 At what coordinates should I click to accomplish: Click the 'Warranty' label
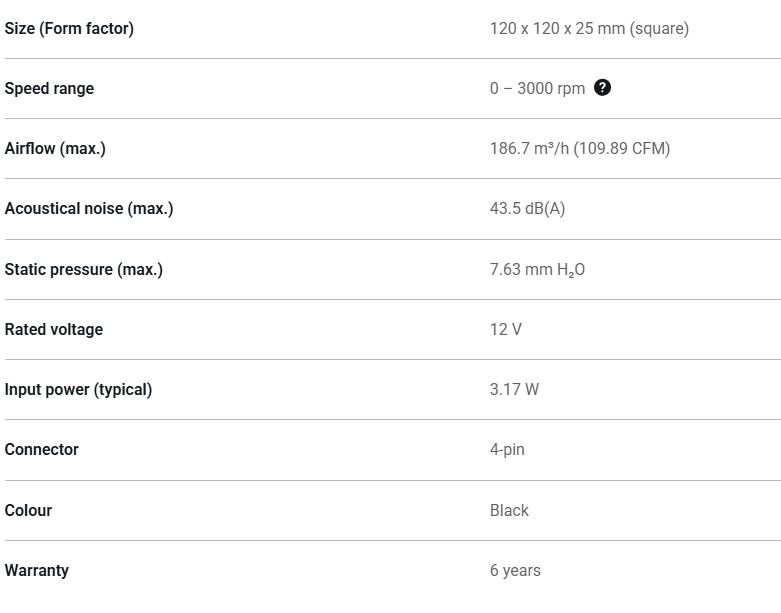click(x=37, y=571)
